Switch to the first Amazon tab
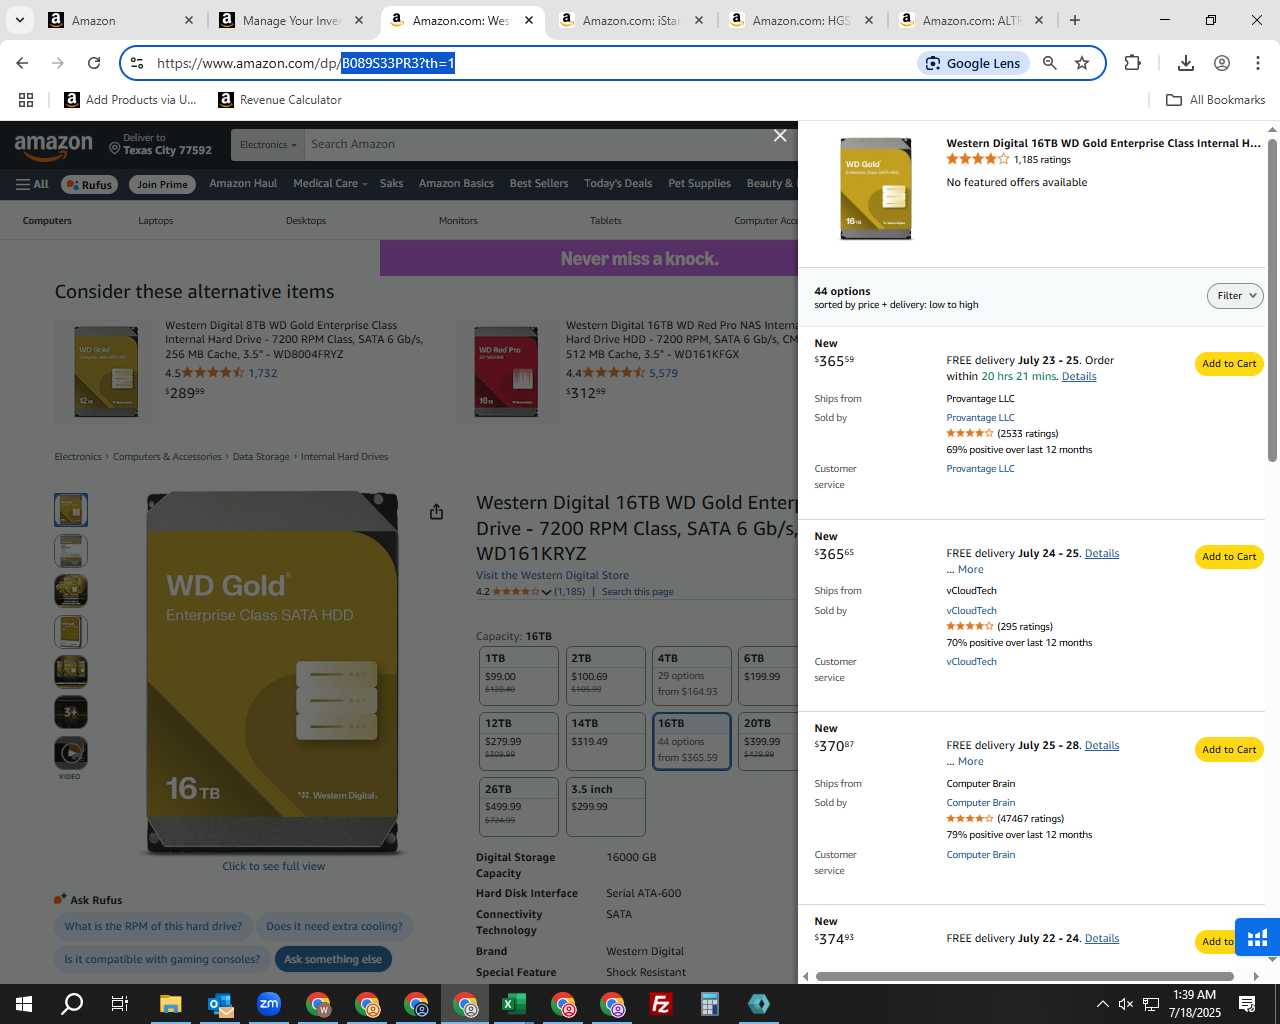The width and height of the screenshot is (1280, 1024). [122, 20]
